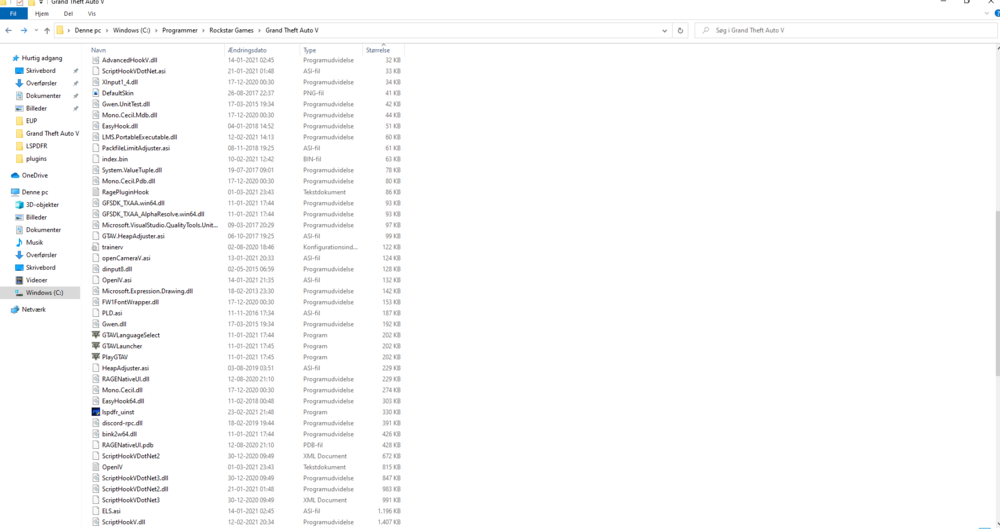Sort files by Ændringsdato column
The image size is (1000, 529).
[247, 50]
